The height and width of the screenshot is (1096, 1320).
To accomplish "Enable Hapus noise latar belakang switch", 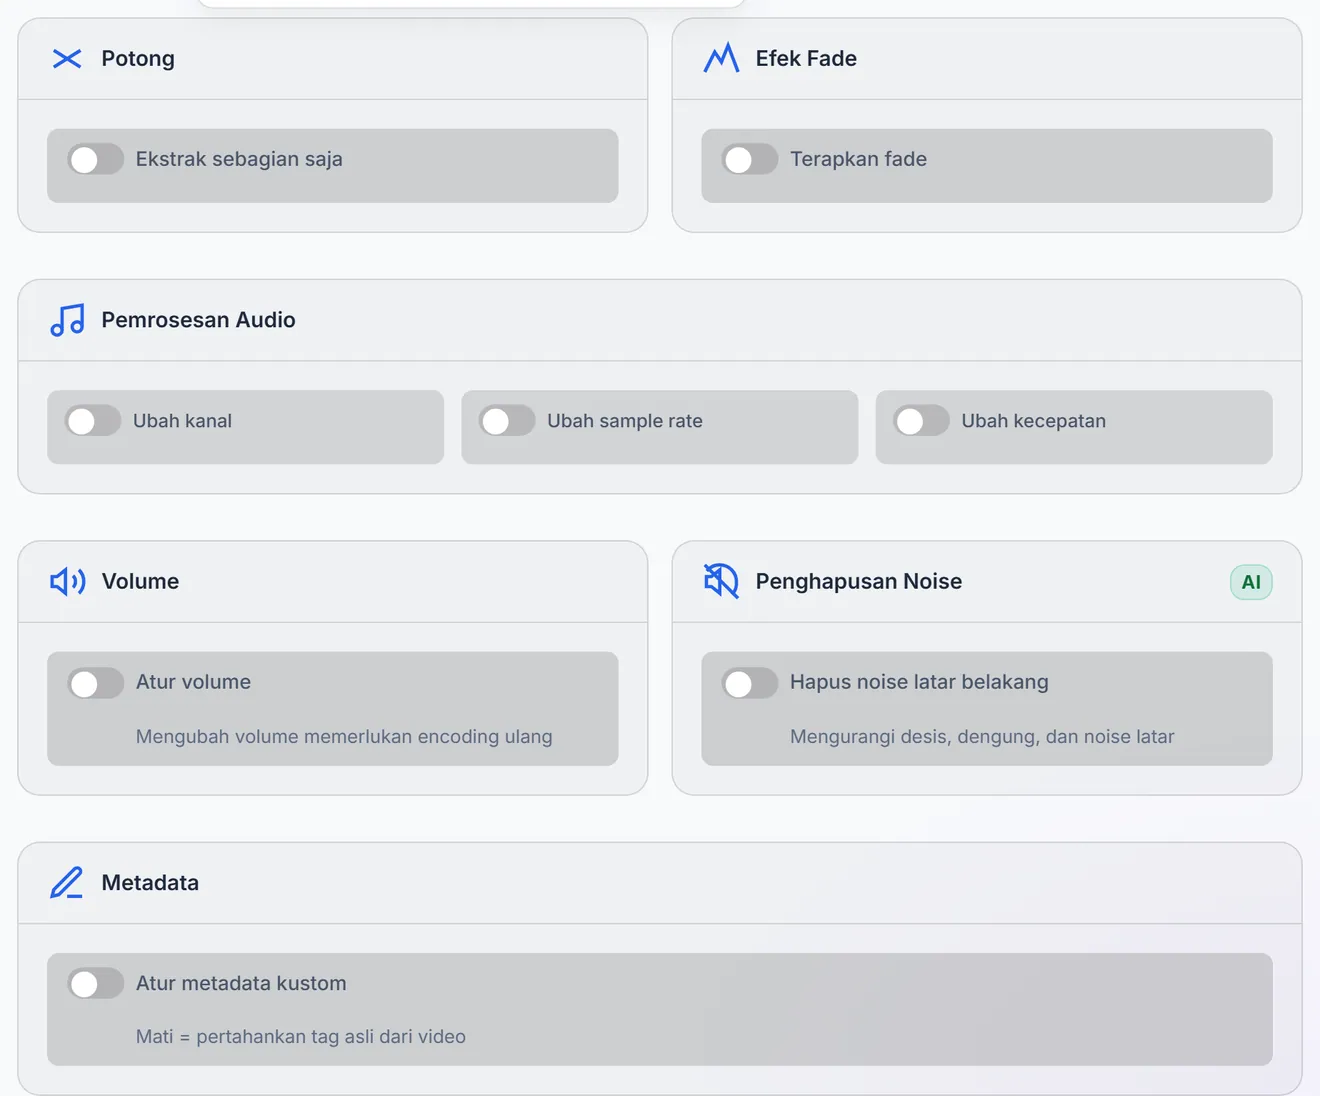I will click(x=750, y=683).
